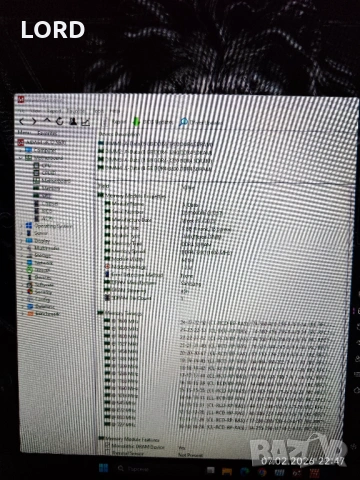The image size is (360, 480).
Task: Click the Benchmark icon in the tree
Action: 30,314
